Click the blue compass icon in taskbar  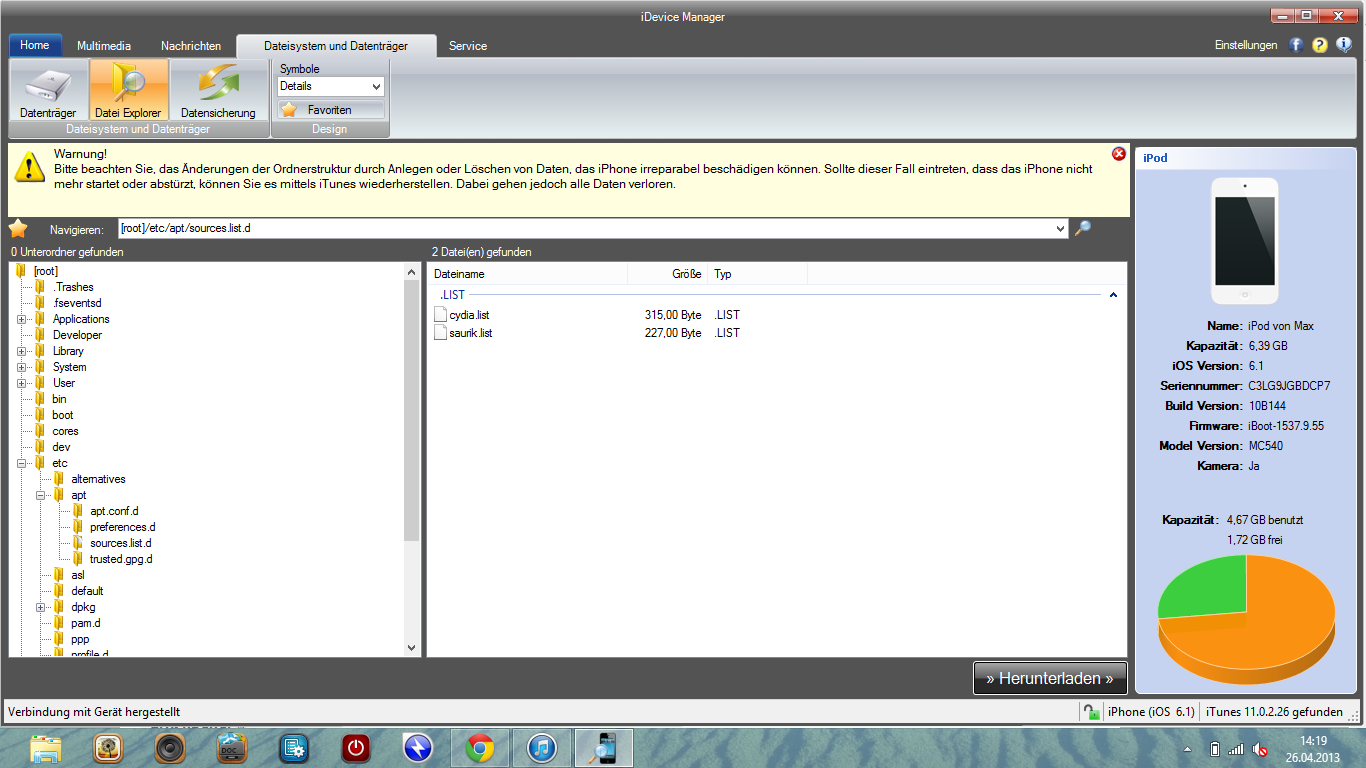(418, 748)
